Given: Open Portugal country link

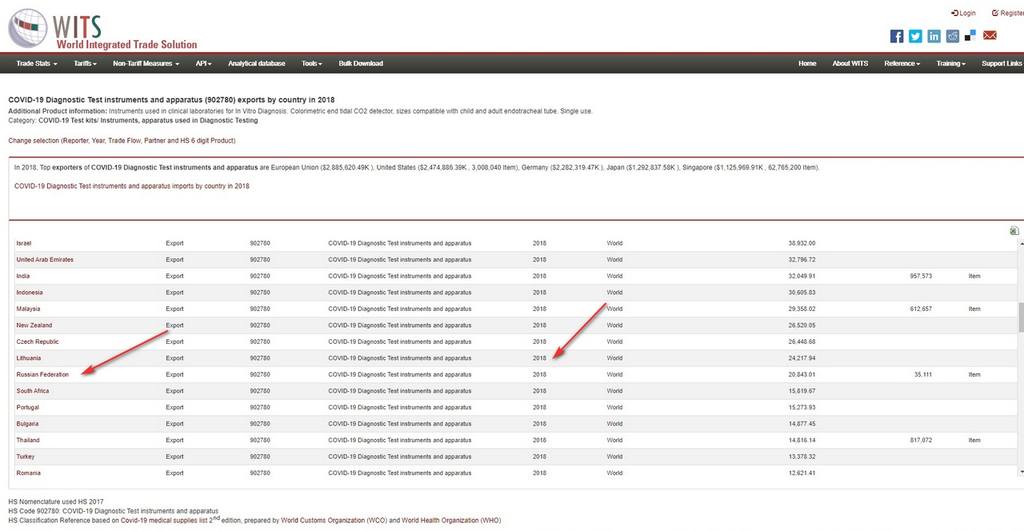Looking at the screenshot, I should (x=28, y=408).
